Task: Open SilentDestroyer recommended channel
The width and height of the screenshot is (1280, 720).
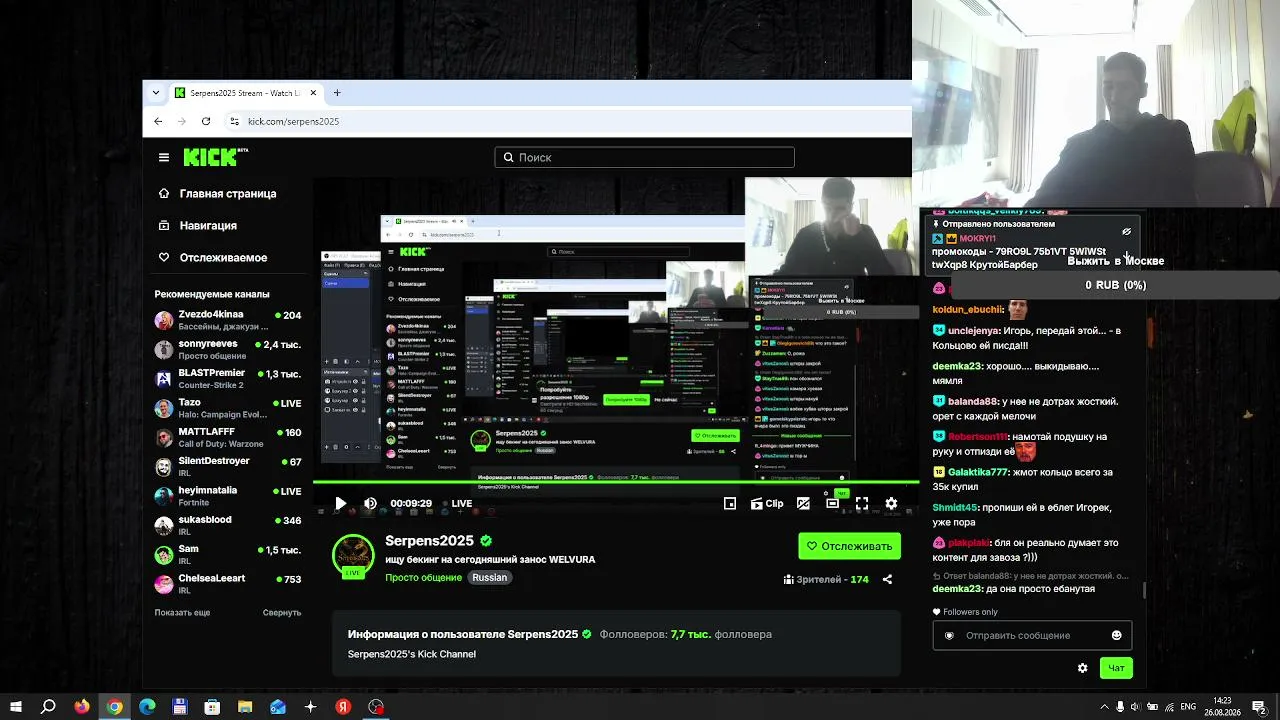Action: coord(228,466)
